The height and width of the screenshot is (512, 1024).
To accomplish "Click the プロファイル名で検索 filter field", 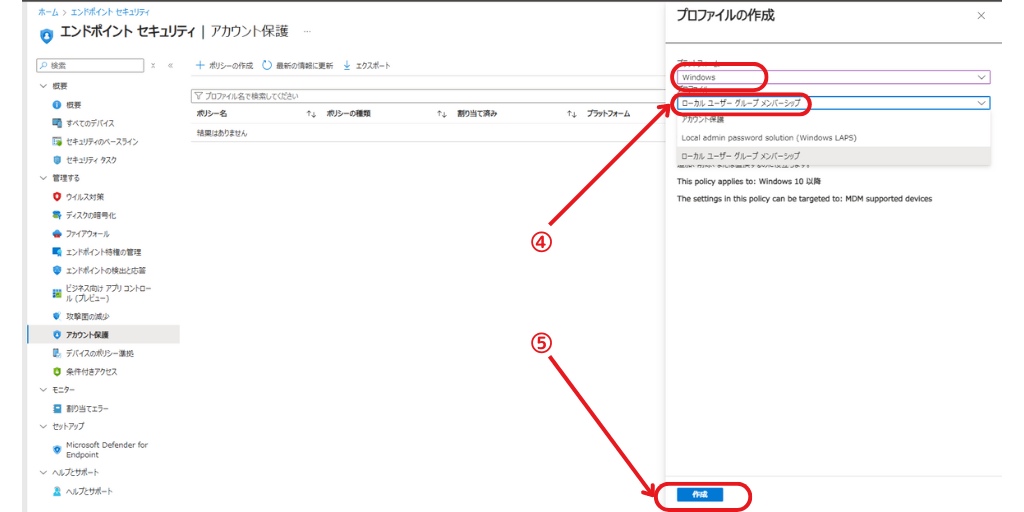I will (427, 96).
